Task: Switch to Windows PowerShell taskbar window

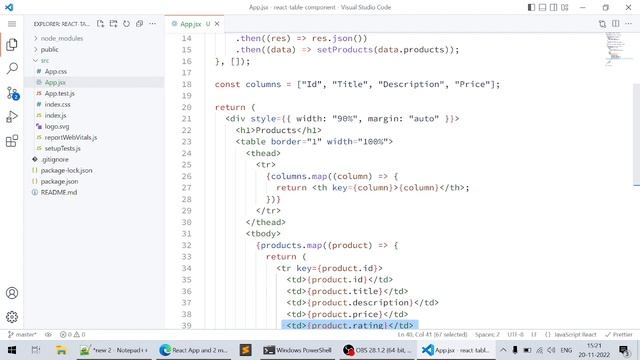Action: [297, 350]
